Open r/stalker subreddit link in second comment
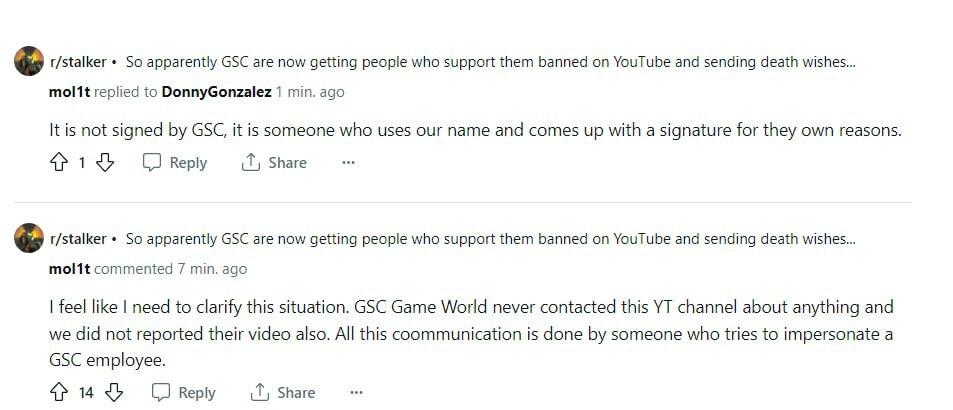Viewport: 953px width, 410px height. [77, 239]
